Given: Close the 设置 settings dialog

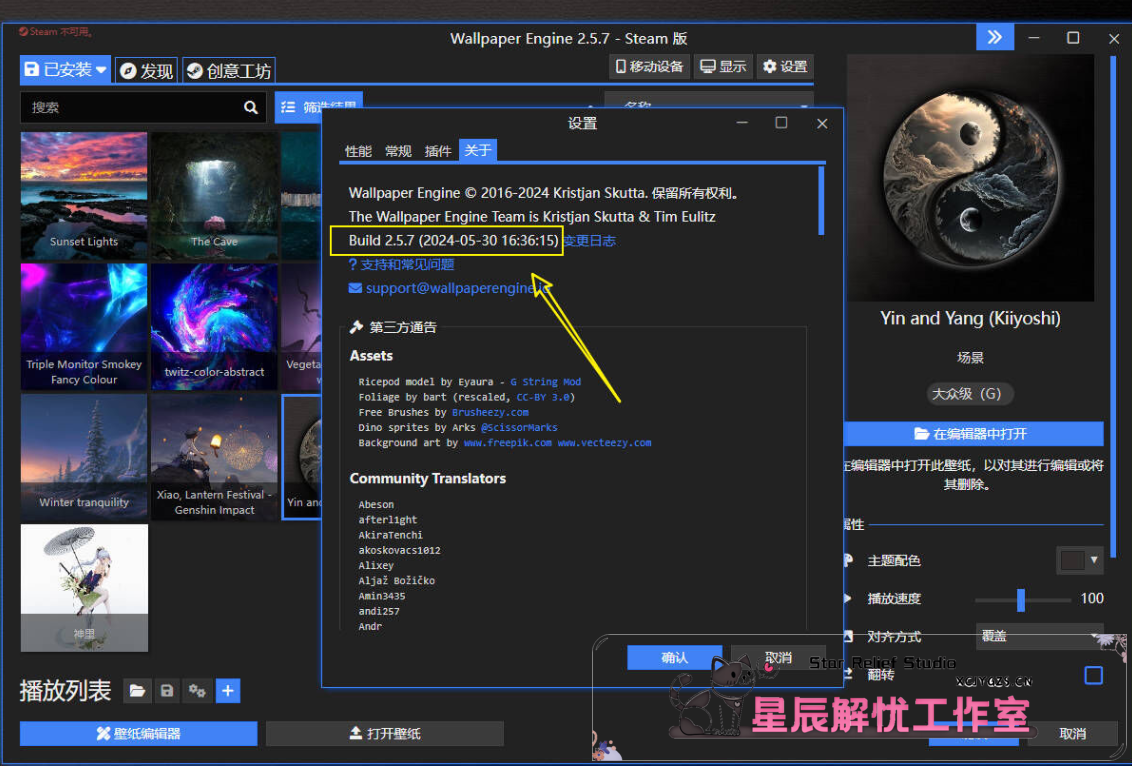Looking at the screenshot, I should (822, 123).
